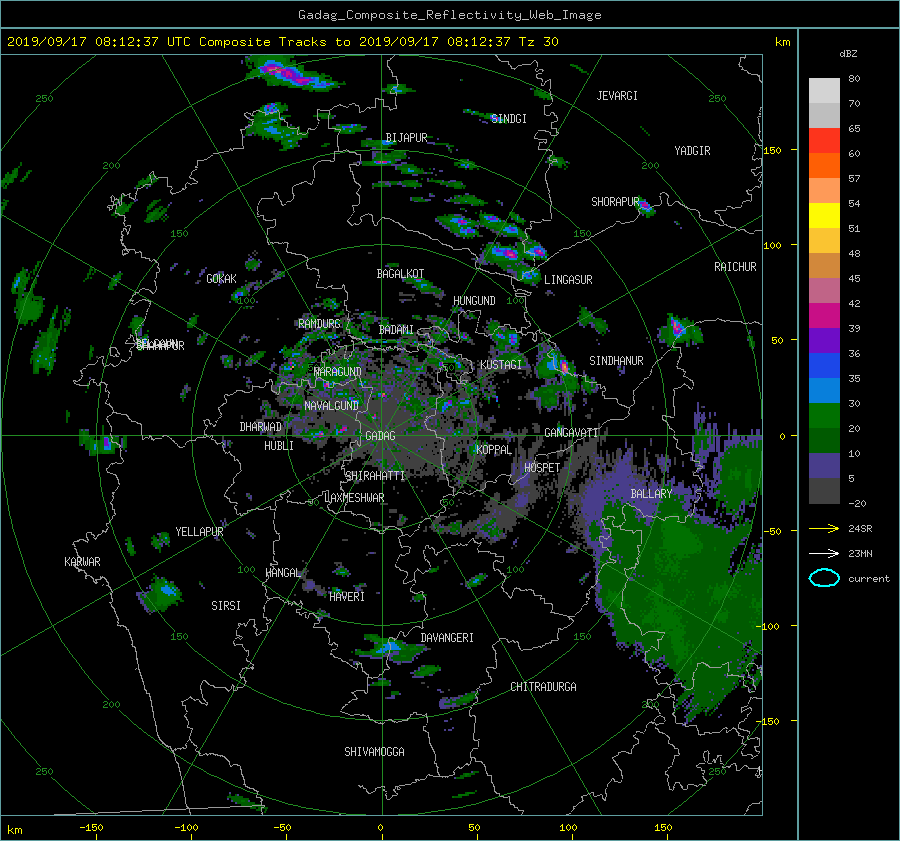Screen dimensions: 900x841
Task: Click the Gadag_Composite_Reflectivity_Web_Image title
Action: pyautogui.click(x=449, y=15)
